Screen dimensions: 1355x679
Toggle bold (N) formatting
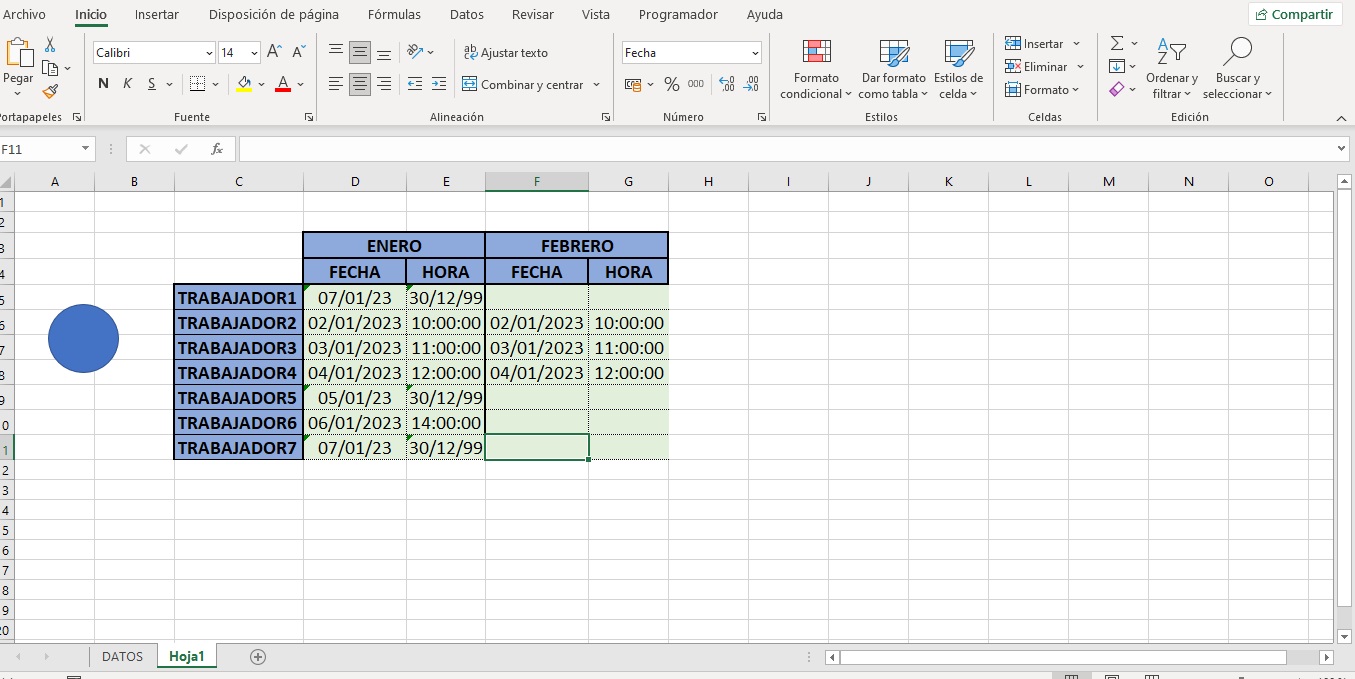click(x=103, y=84)
